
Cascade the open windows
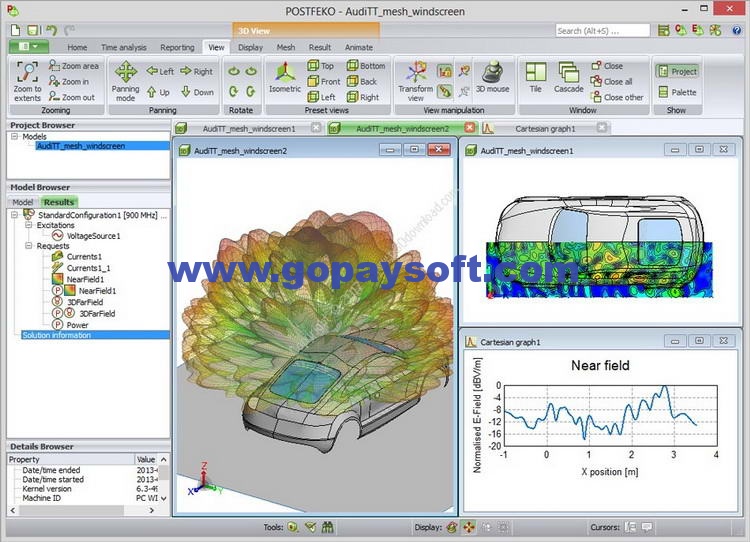569,77
